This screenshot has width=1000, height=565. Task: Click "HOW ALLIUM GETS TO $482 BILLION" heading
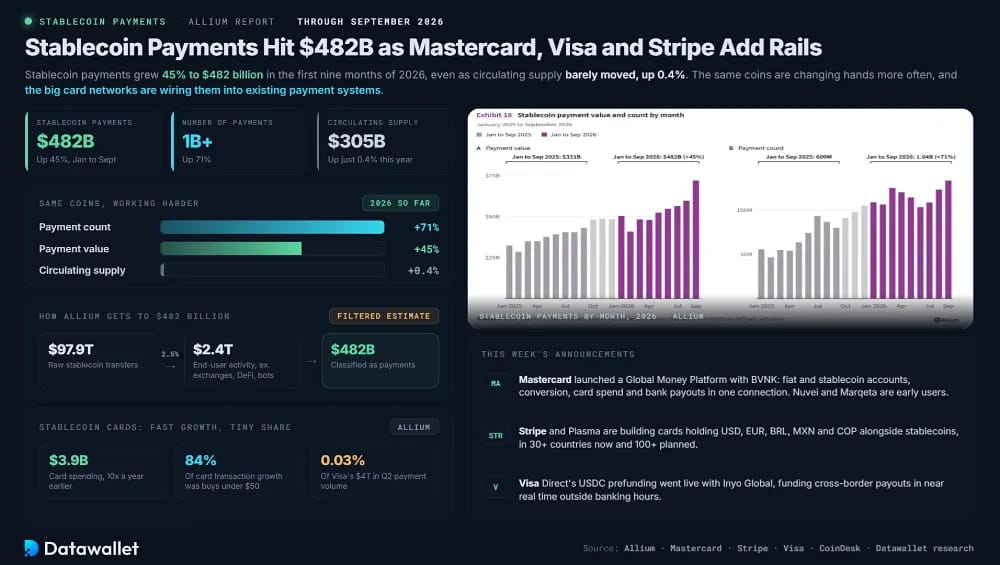pos(134,316)
